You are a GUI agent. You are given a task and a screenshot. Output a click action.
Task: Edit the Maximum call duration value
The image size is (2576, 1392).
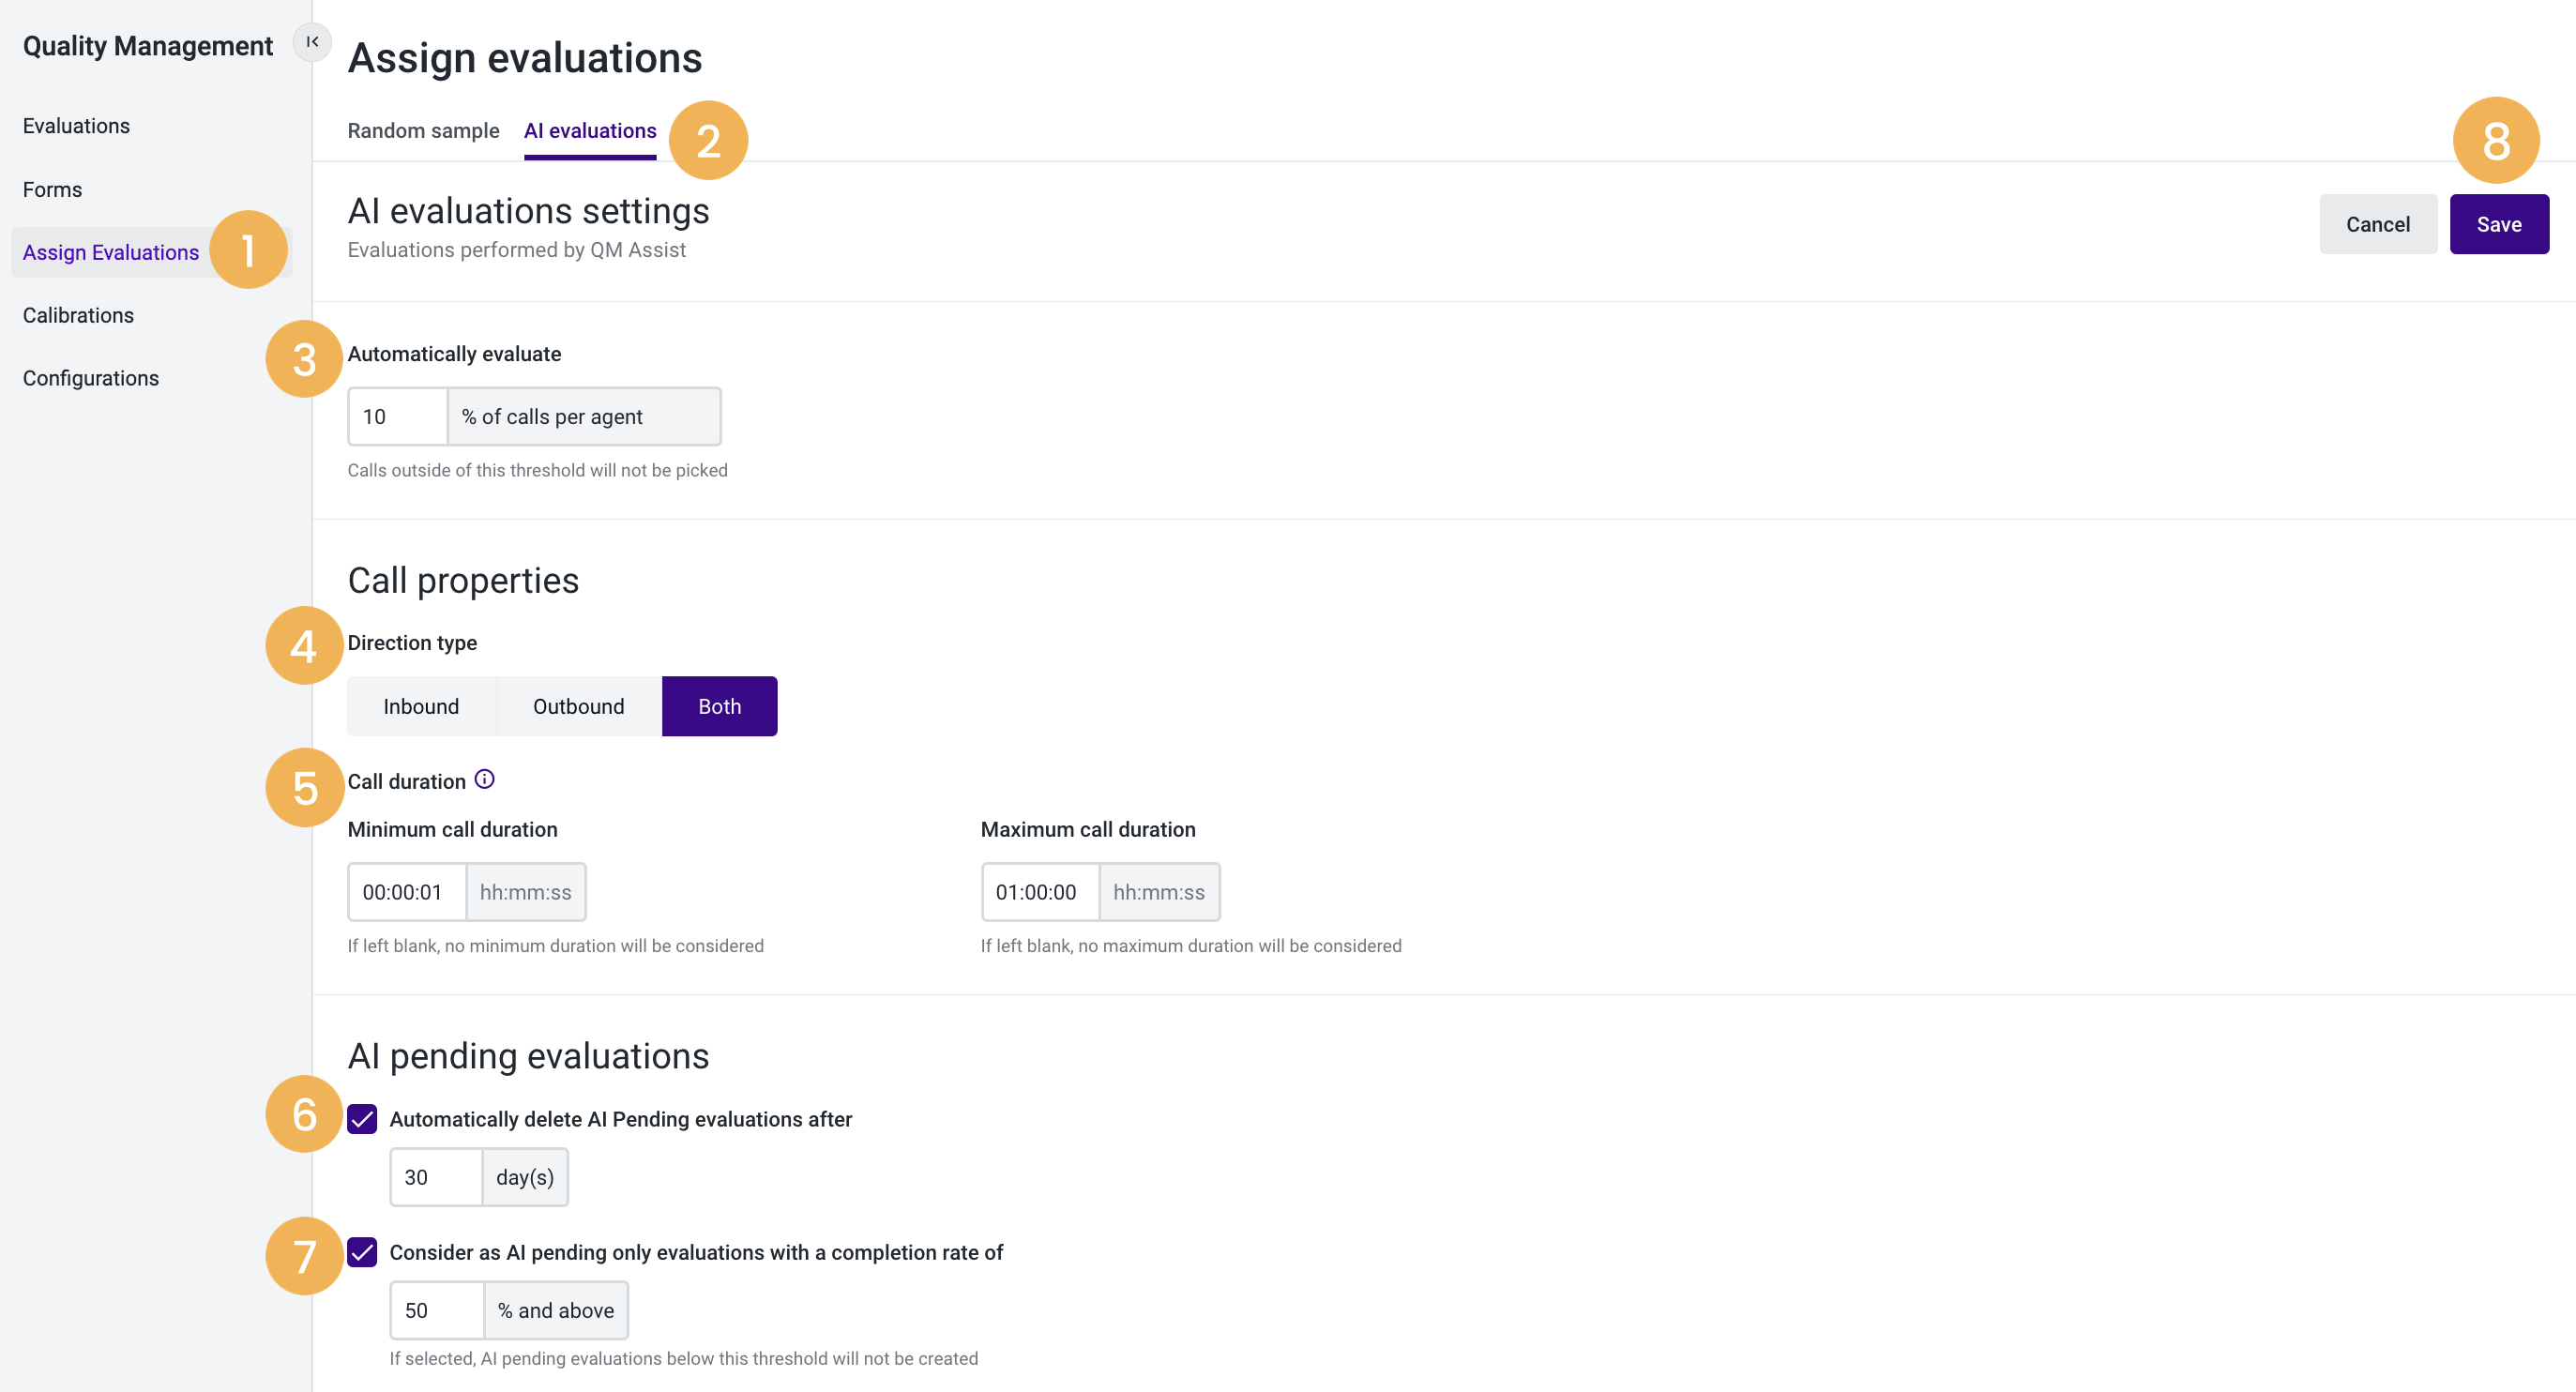click(x=1038, y=891)
